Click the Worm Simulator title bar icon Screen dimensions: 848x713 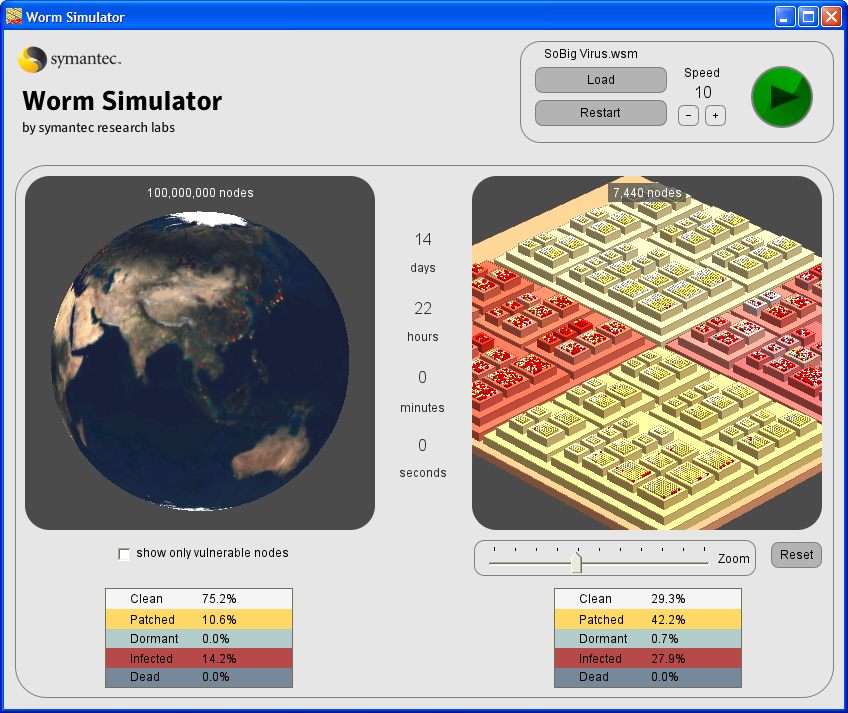(13, 17)
